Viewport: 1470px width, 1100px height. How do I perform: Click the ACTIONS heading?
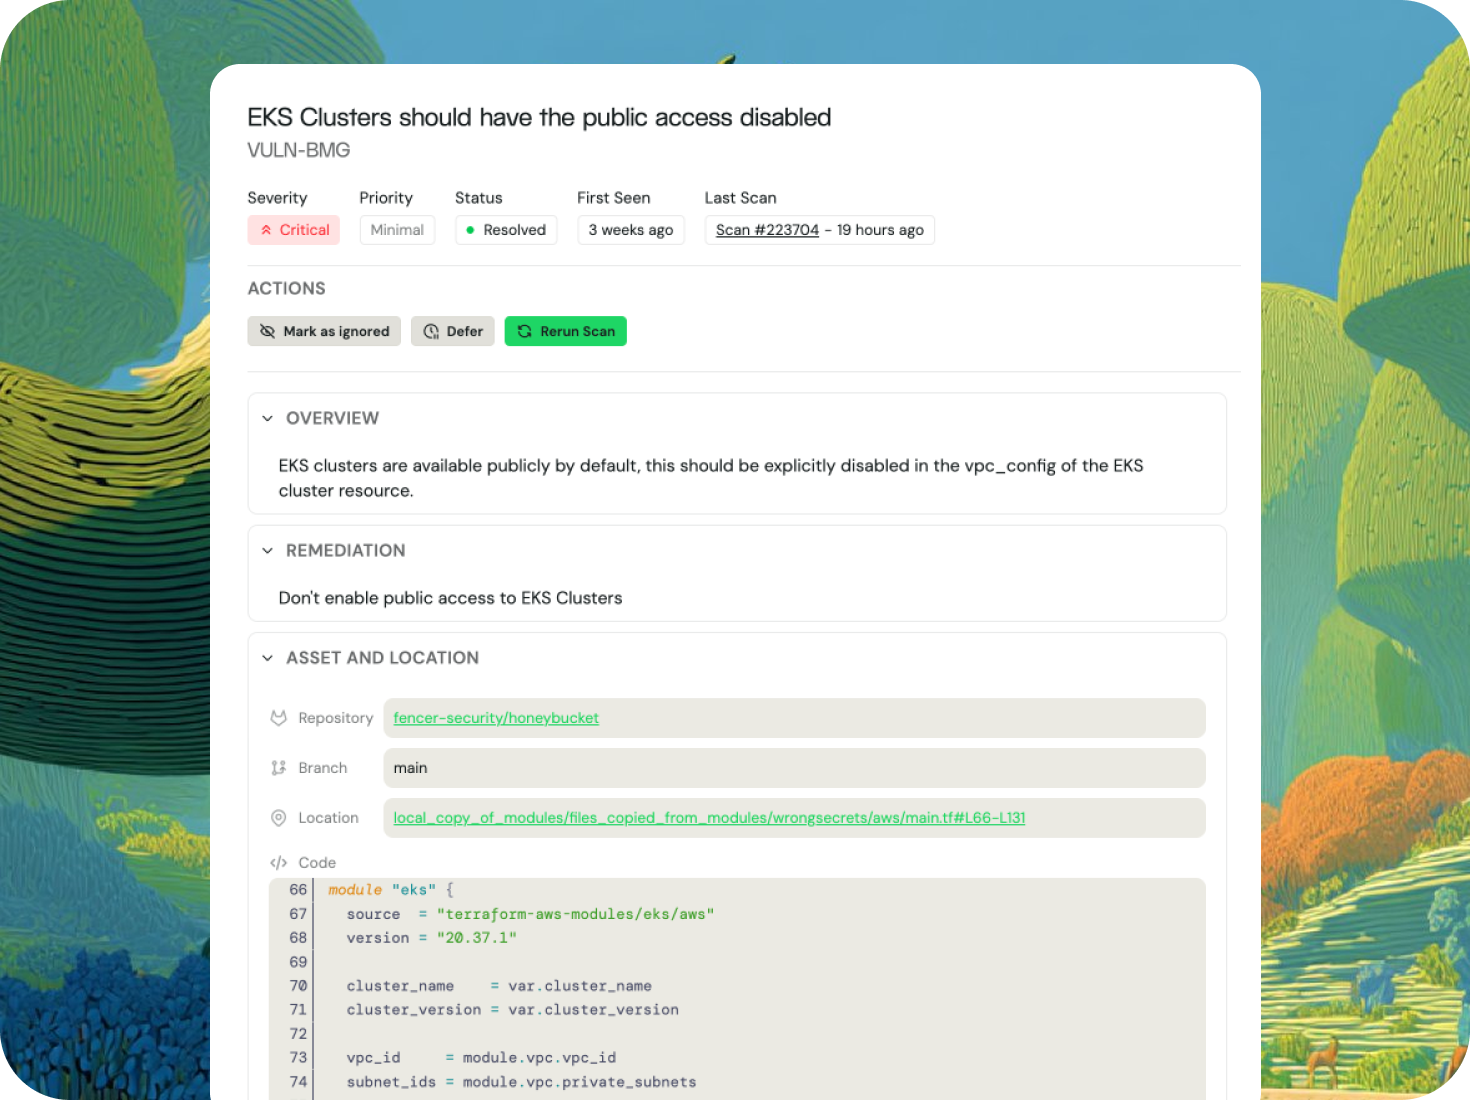[x=286, y=288]
